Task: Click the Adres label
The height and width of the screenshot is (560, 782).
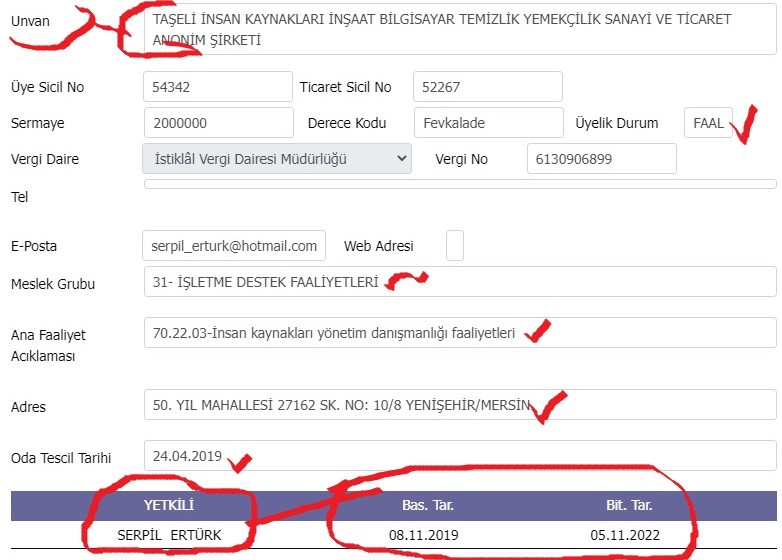Action: click(x=28, y=407)
